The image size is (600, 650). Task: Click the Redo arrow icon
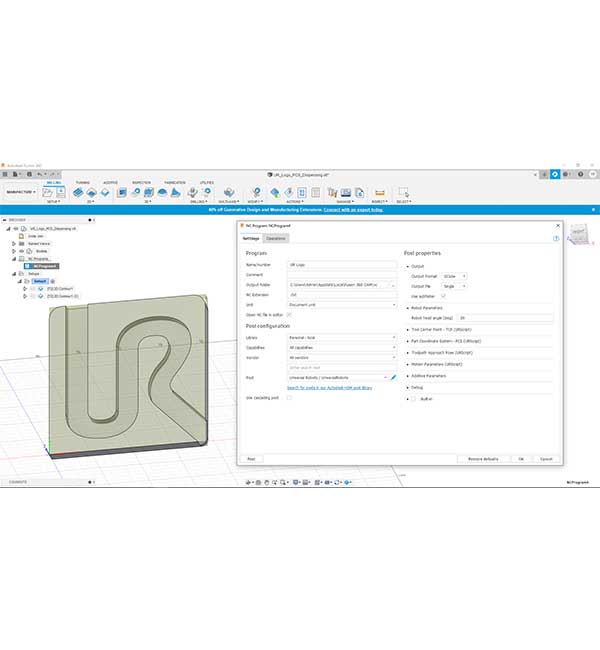tap(53, 175)
